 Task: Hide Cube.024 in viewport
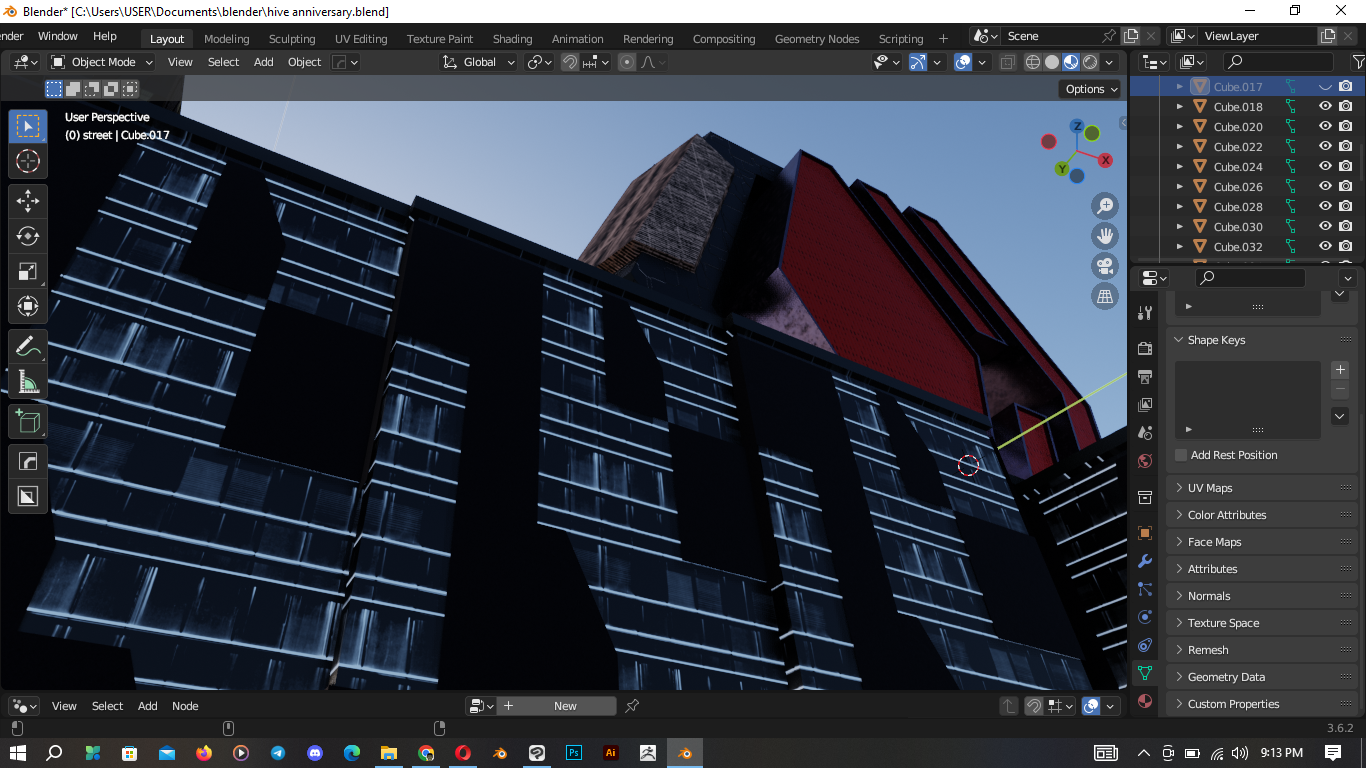point(1325,167)
